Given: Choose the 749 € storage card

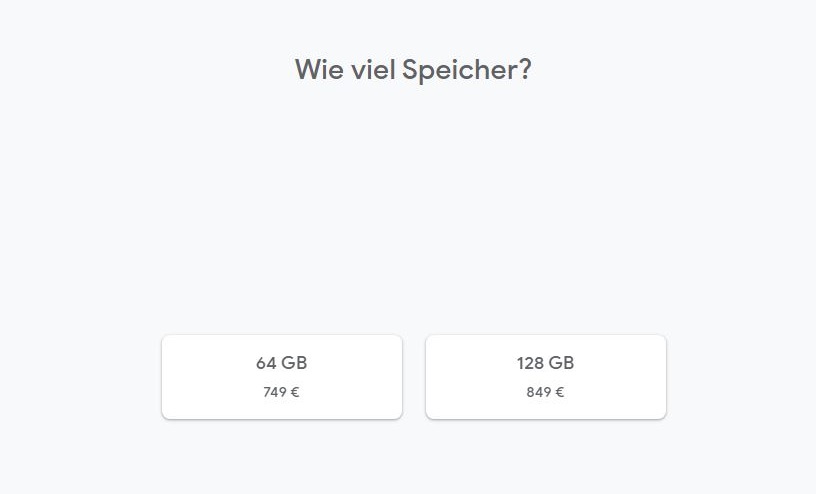Looking at the screenshot, I should click(x=281, y=377).
